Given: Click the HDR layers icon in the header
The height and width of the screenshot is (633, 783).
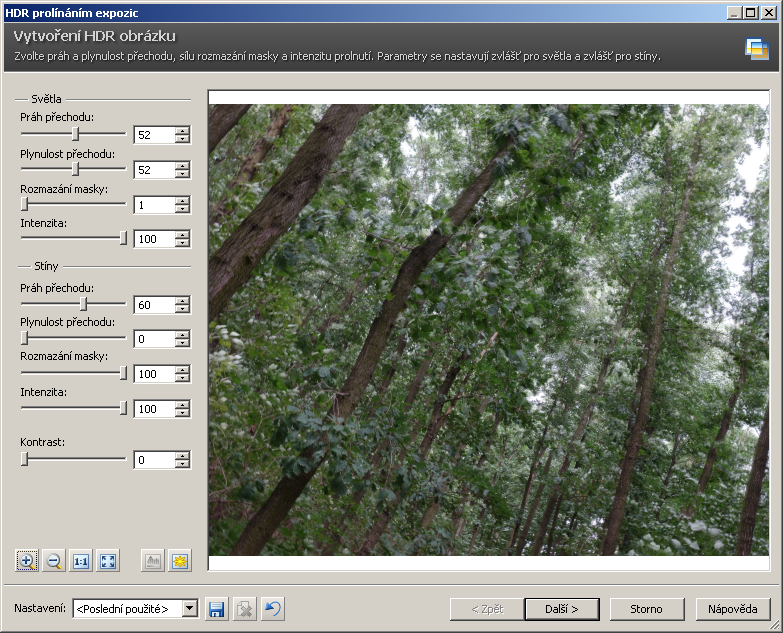Looking at the screenshot, I should click(x=757, y=49).
